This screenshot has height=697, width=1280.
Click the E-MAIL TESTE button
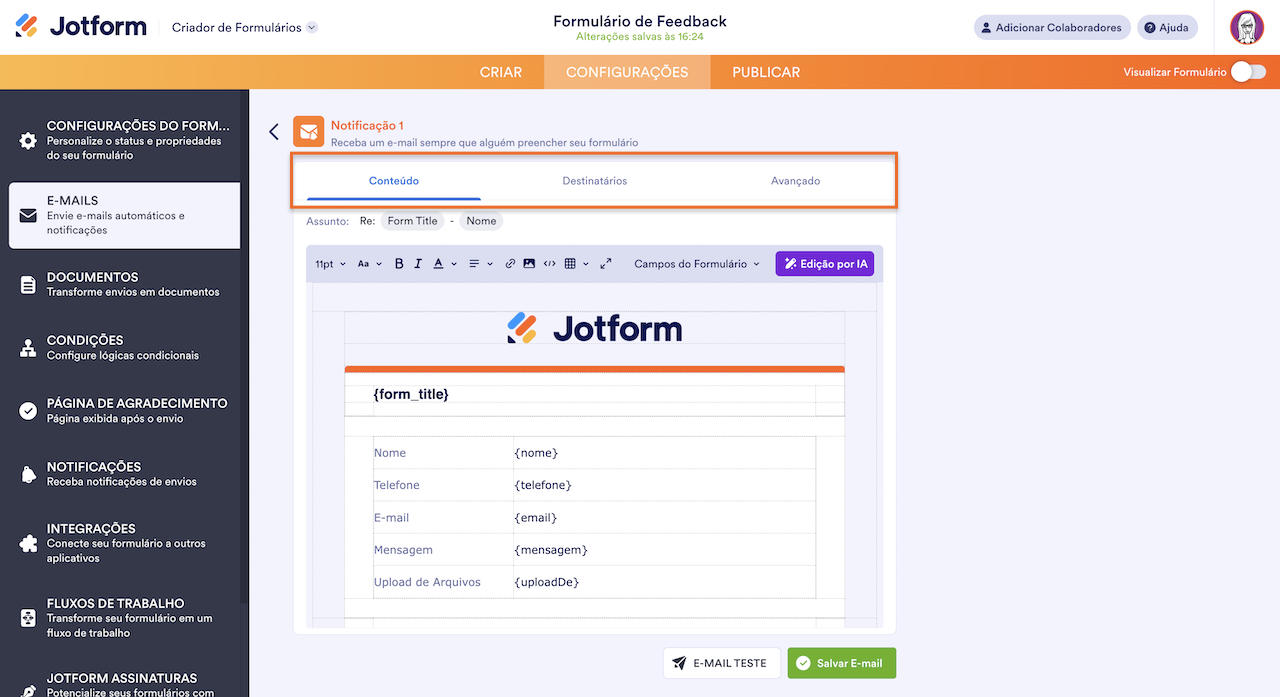click(x=720, y=663)
